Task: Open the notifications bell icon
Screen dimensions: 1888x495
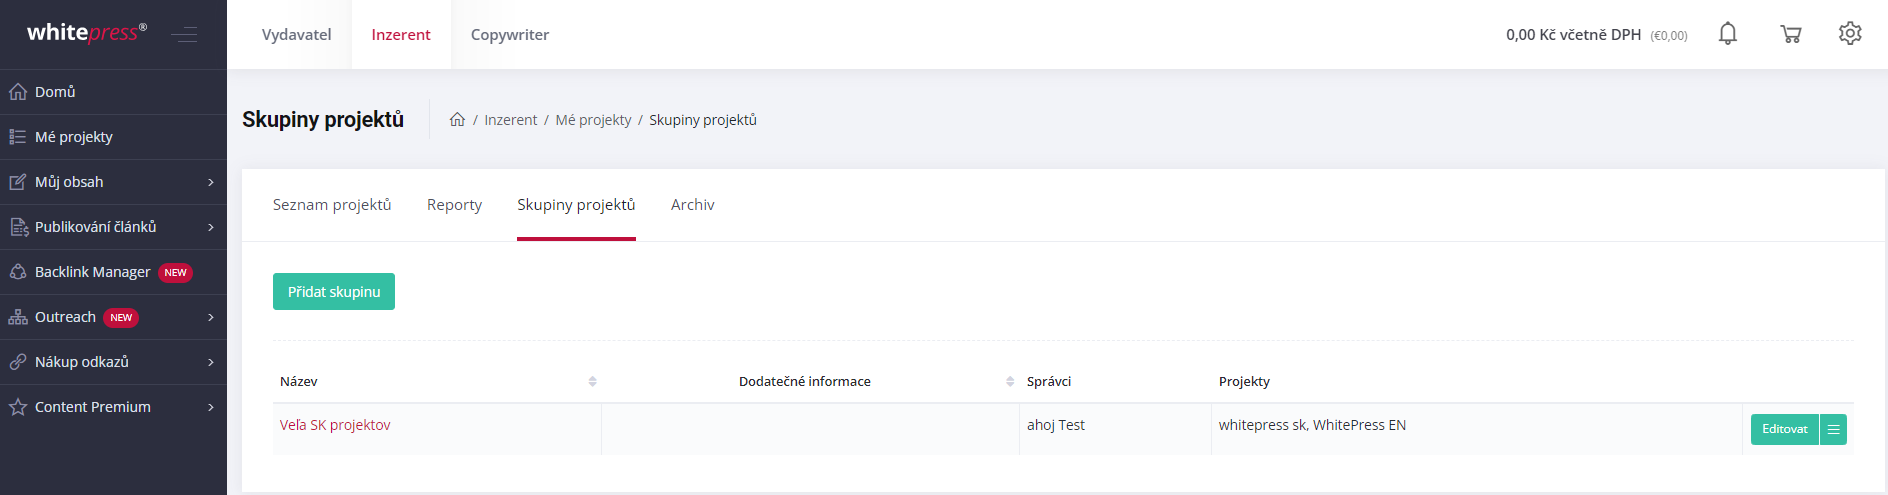Action: [1727, 34]
